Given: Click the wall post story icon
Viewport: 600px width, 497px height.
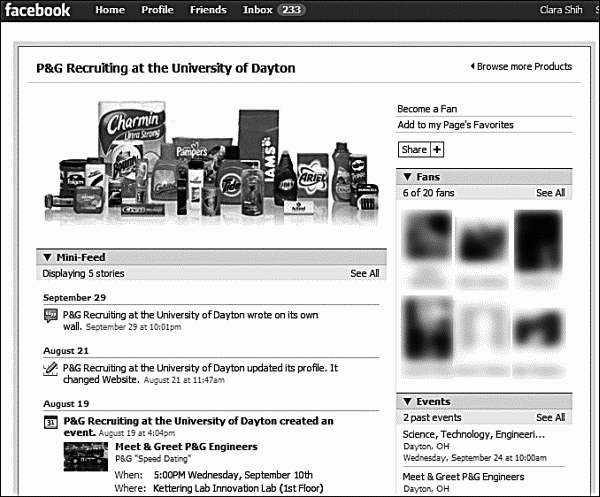Looking at the screenshot, I should [51, 317].
